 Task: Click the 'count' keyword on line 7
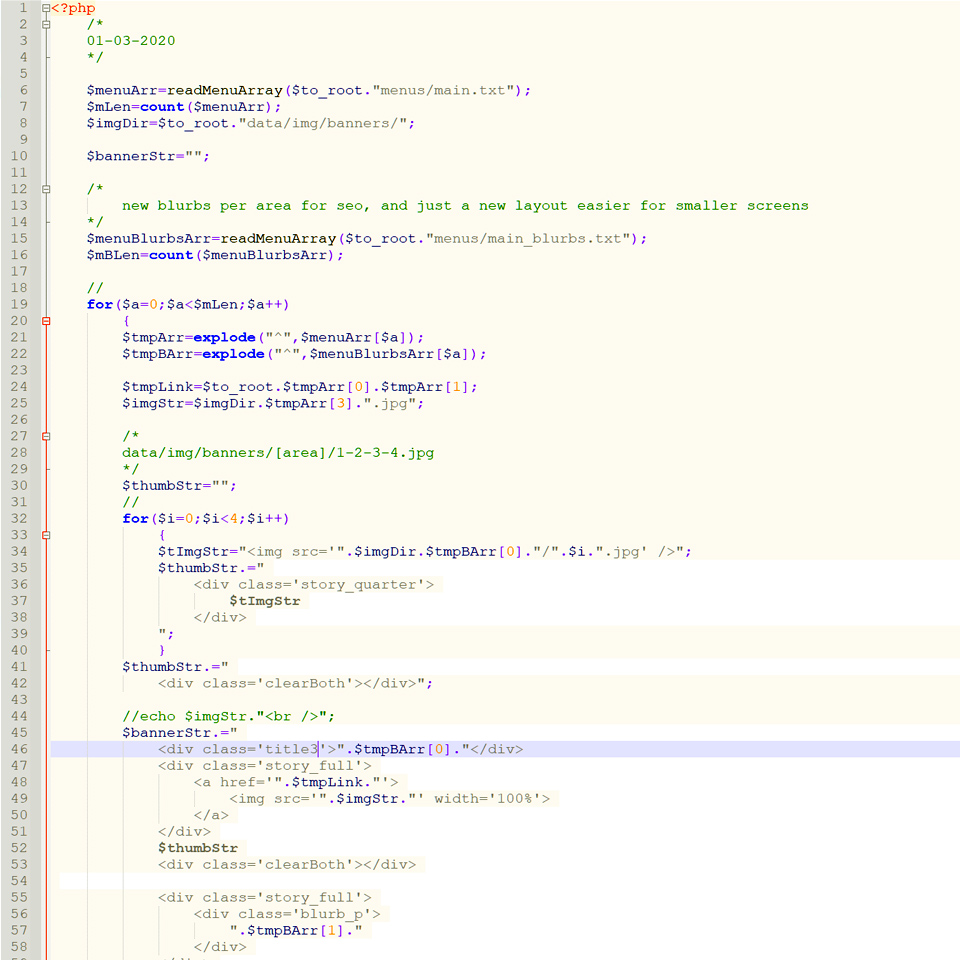tap(162, 107)
